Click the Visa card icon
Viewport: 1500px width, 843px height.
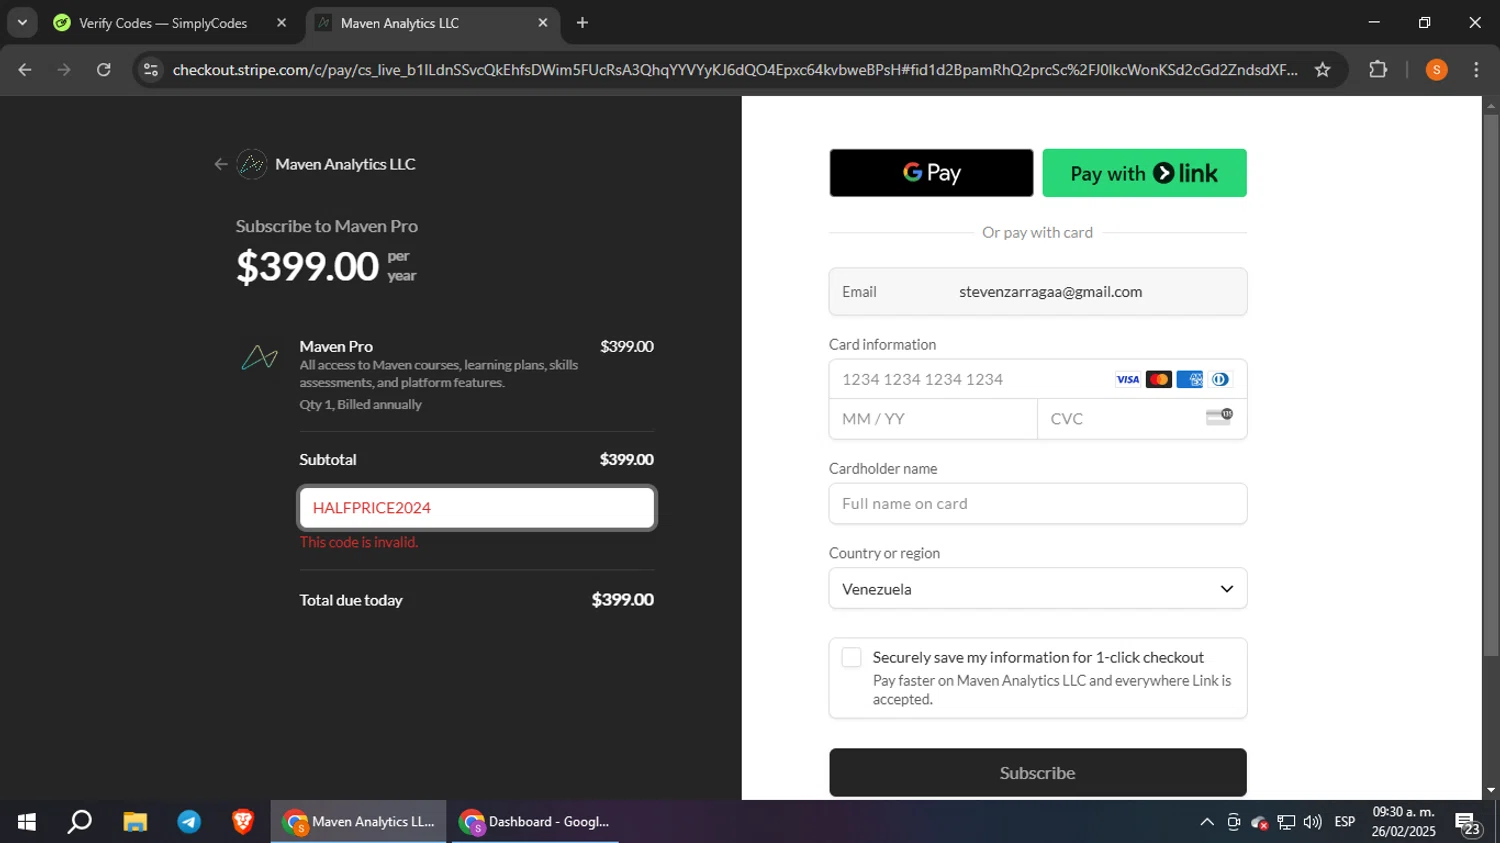point(1128,379)
